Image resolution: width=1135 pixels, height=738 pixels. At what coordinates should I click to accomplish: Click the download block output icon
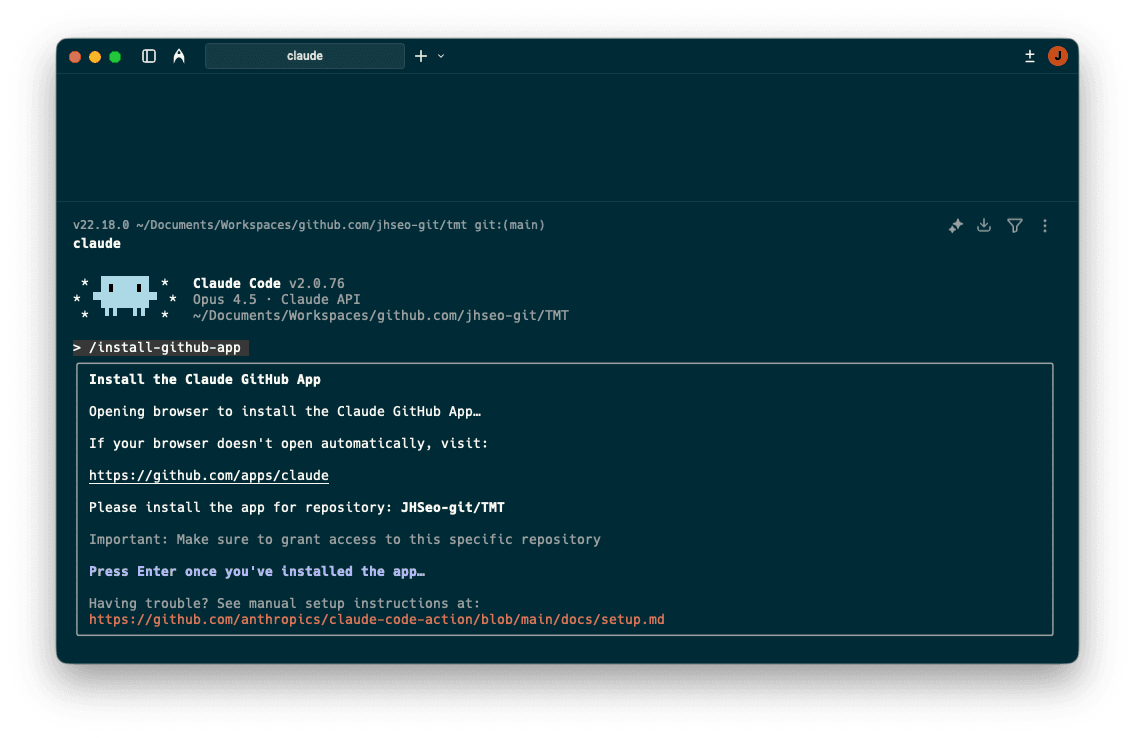(x=984, y=226)
